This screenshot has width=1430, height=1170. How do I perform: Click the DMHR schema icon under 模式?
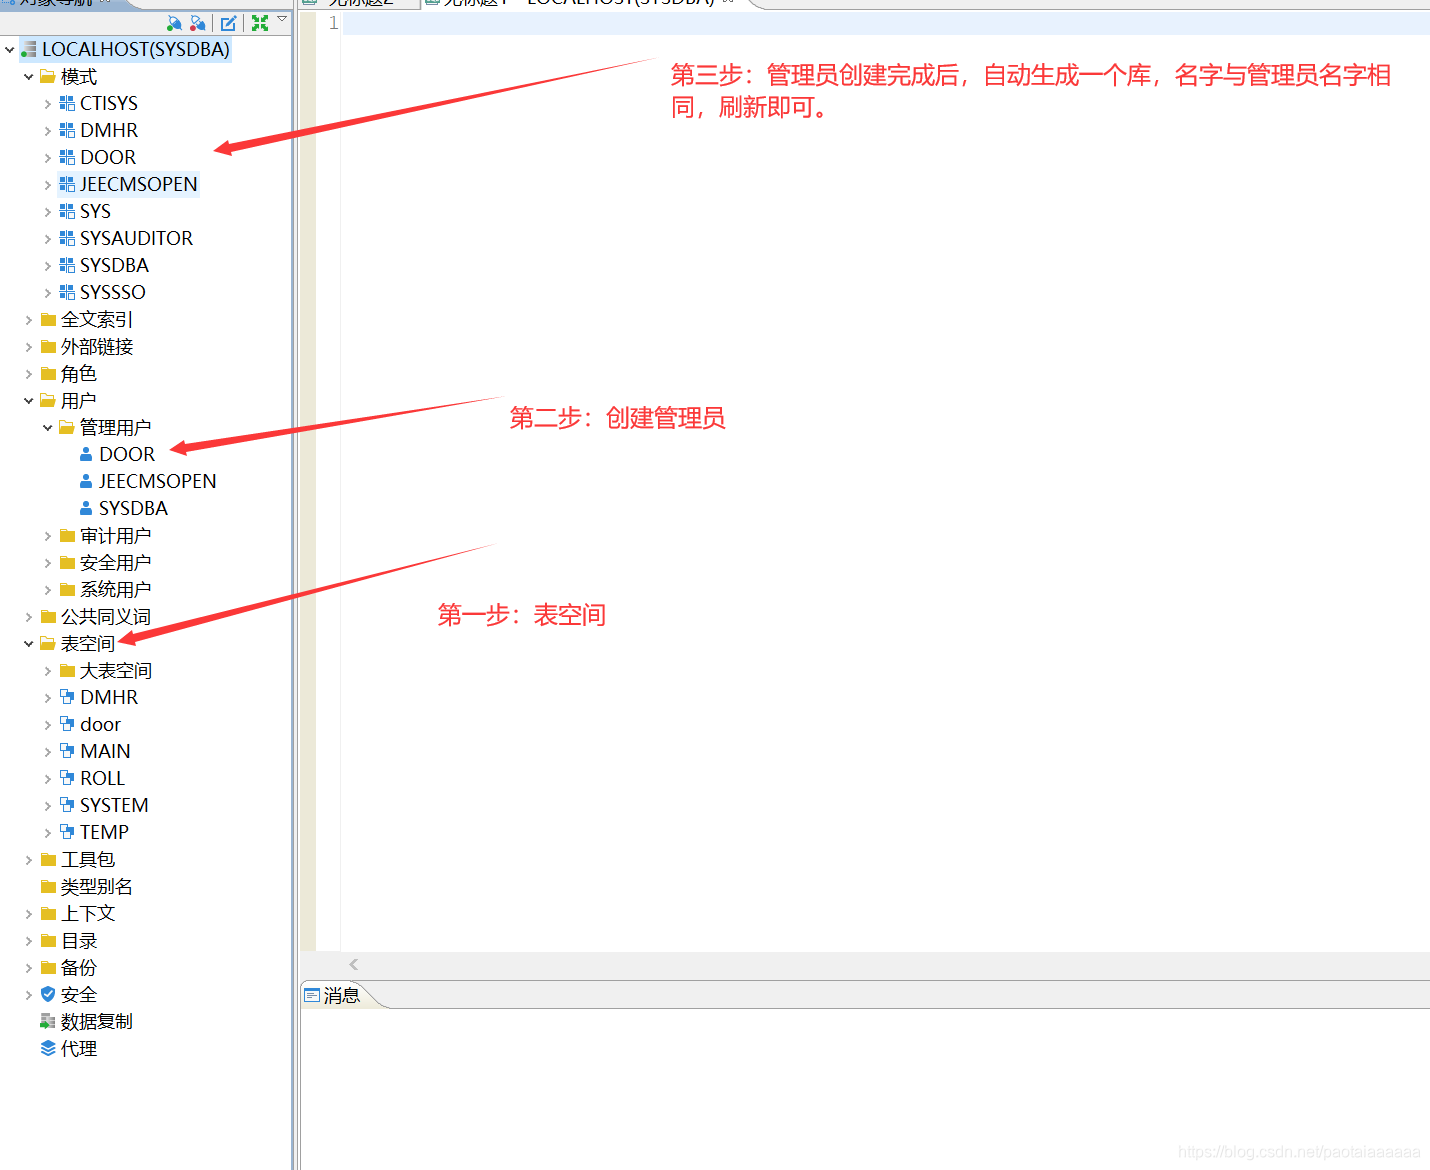click(x=67, y=130)
